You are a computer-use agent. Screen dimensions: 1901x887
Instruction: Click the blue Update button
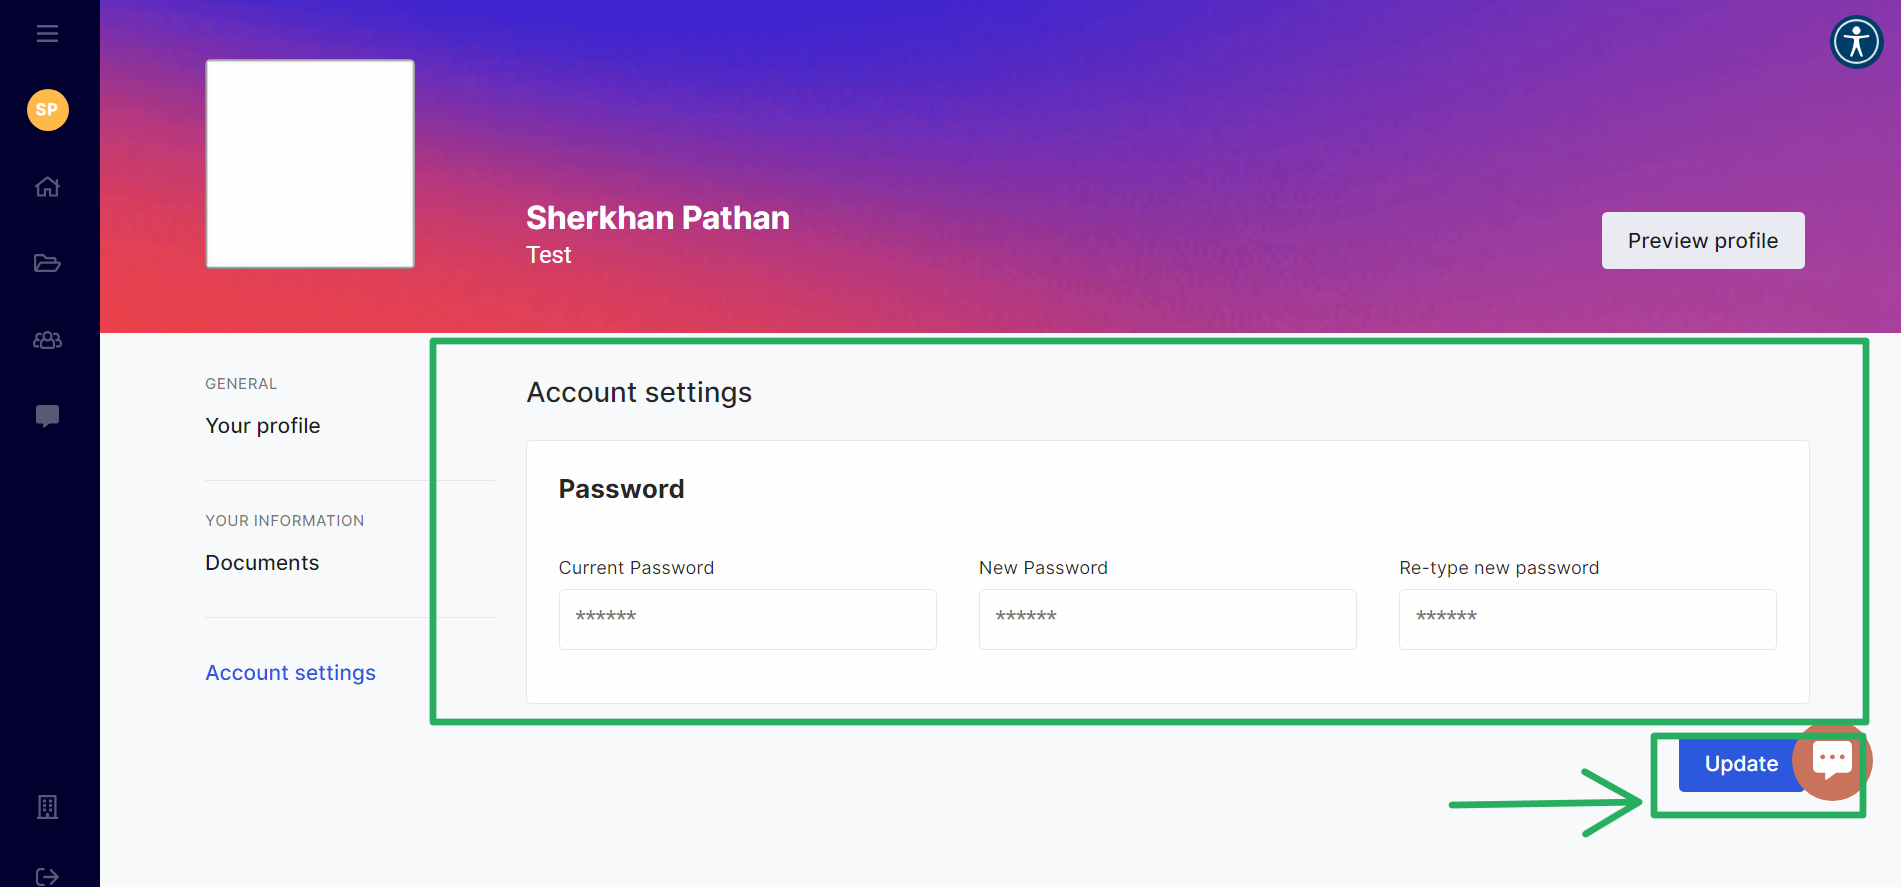(1741, 764)
